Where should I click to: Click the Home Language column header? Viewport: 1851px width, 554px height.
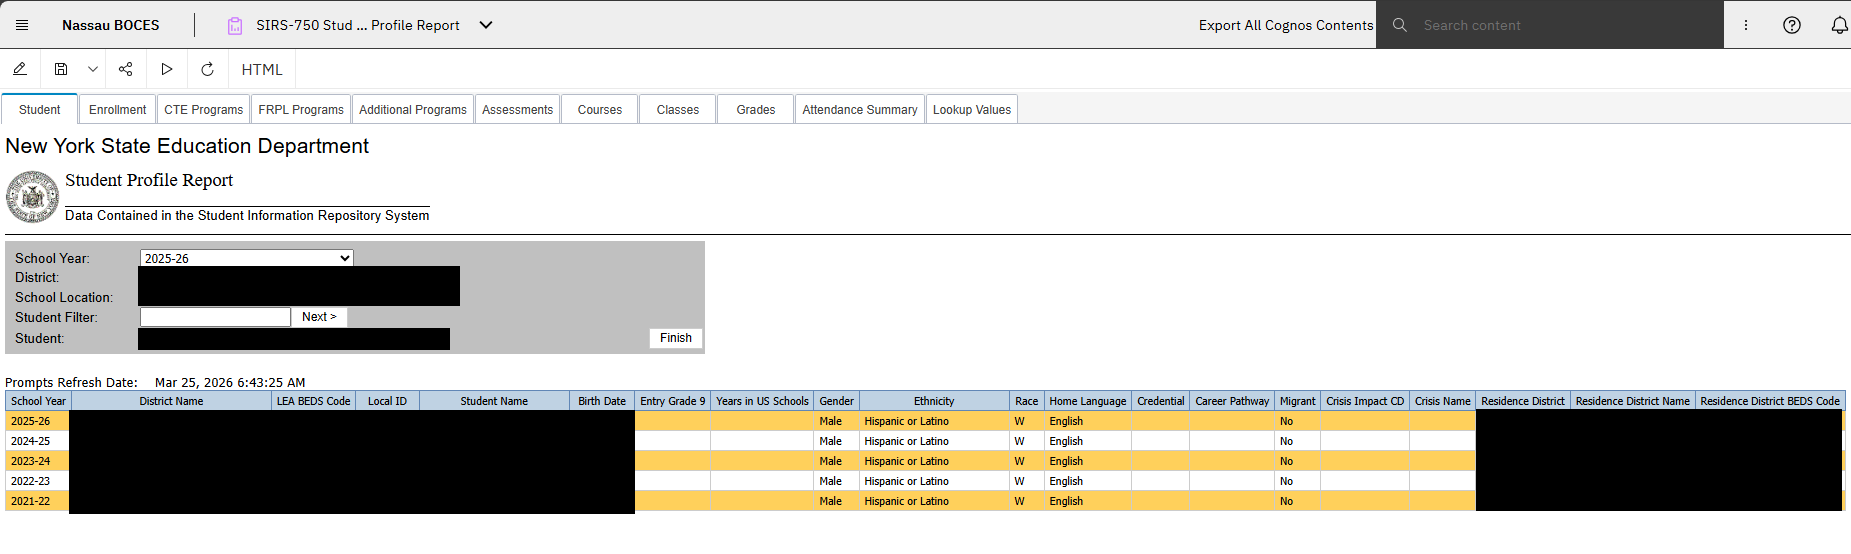click(x=1088, y=401)
